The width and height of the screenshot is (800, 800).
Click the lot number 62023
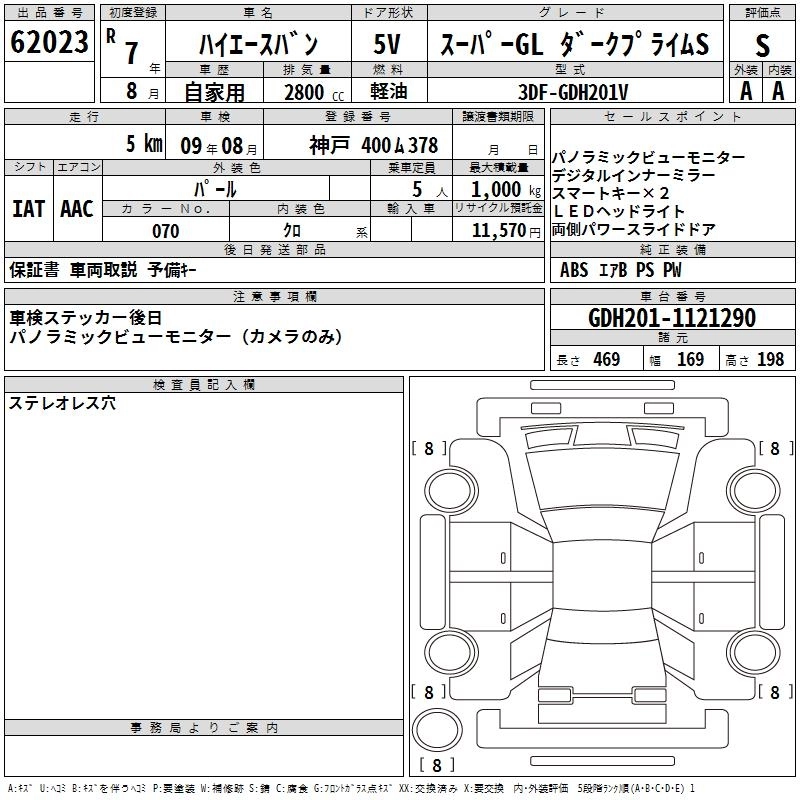point(50,44)
